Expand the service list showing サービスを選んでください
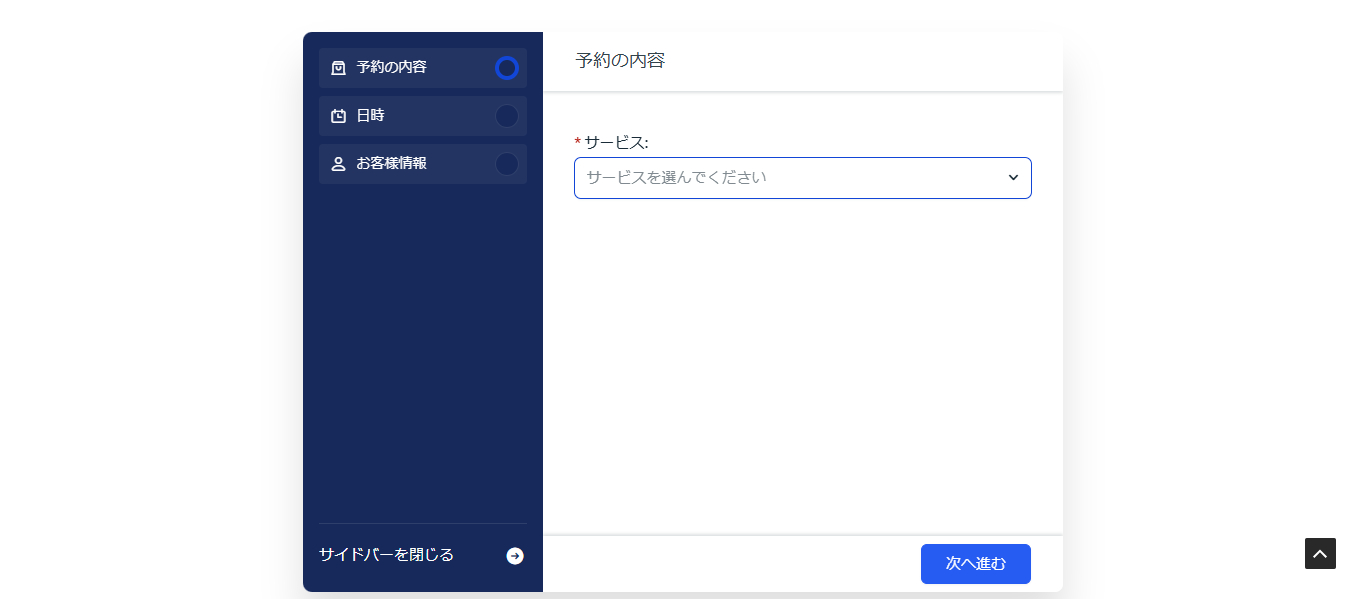 tap(800, 177)
